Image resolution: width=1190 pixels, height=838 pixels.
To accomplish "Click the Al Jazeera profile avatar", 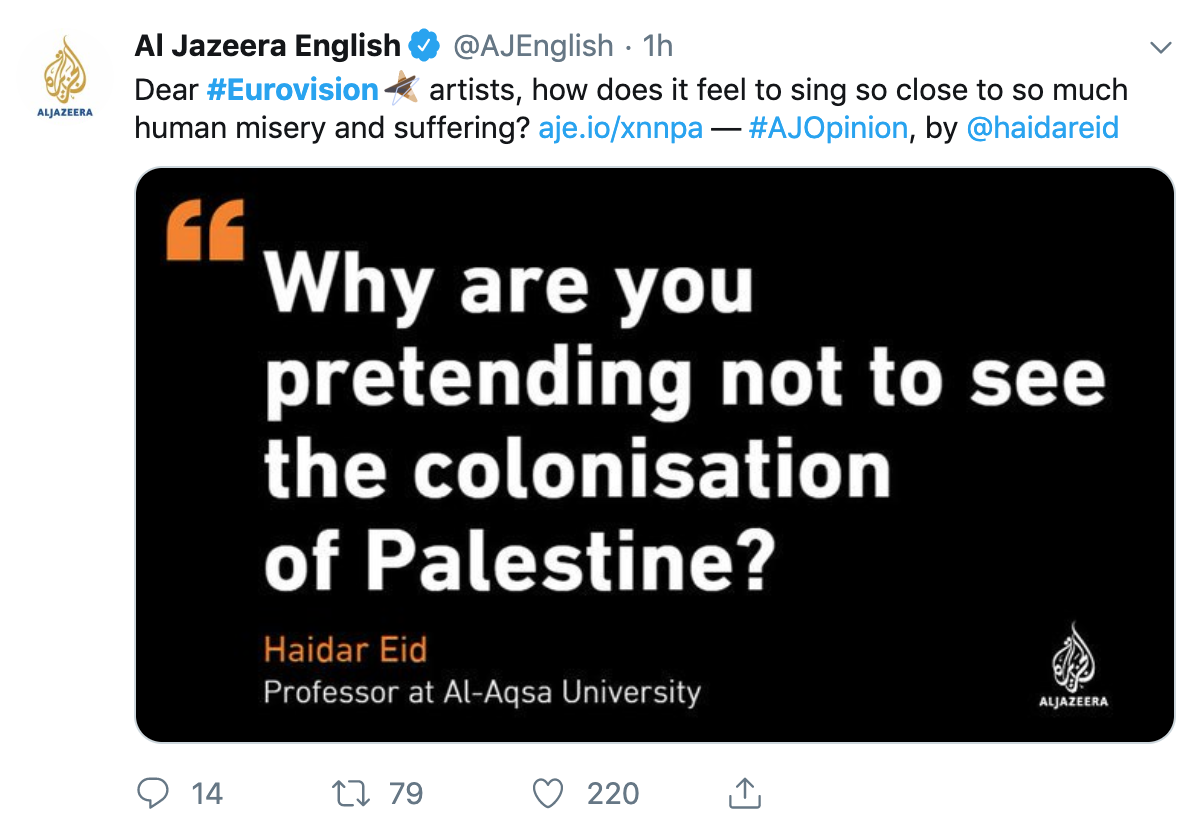I will pos(67,78).
